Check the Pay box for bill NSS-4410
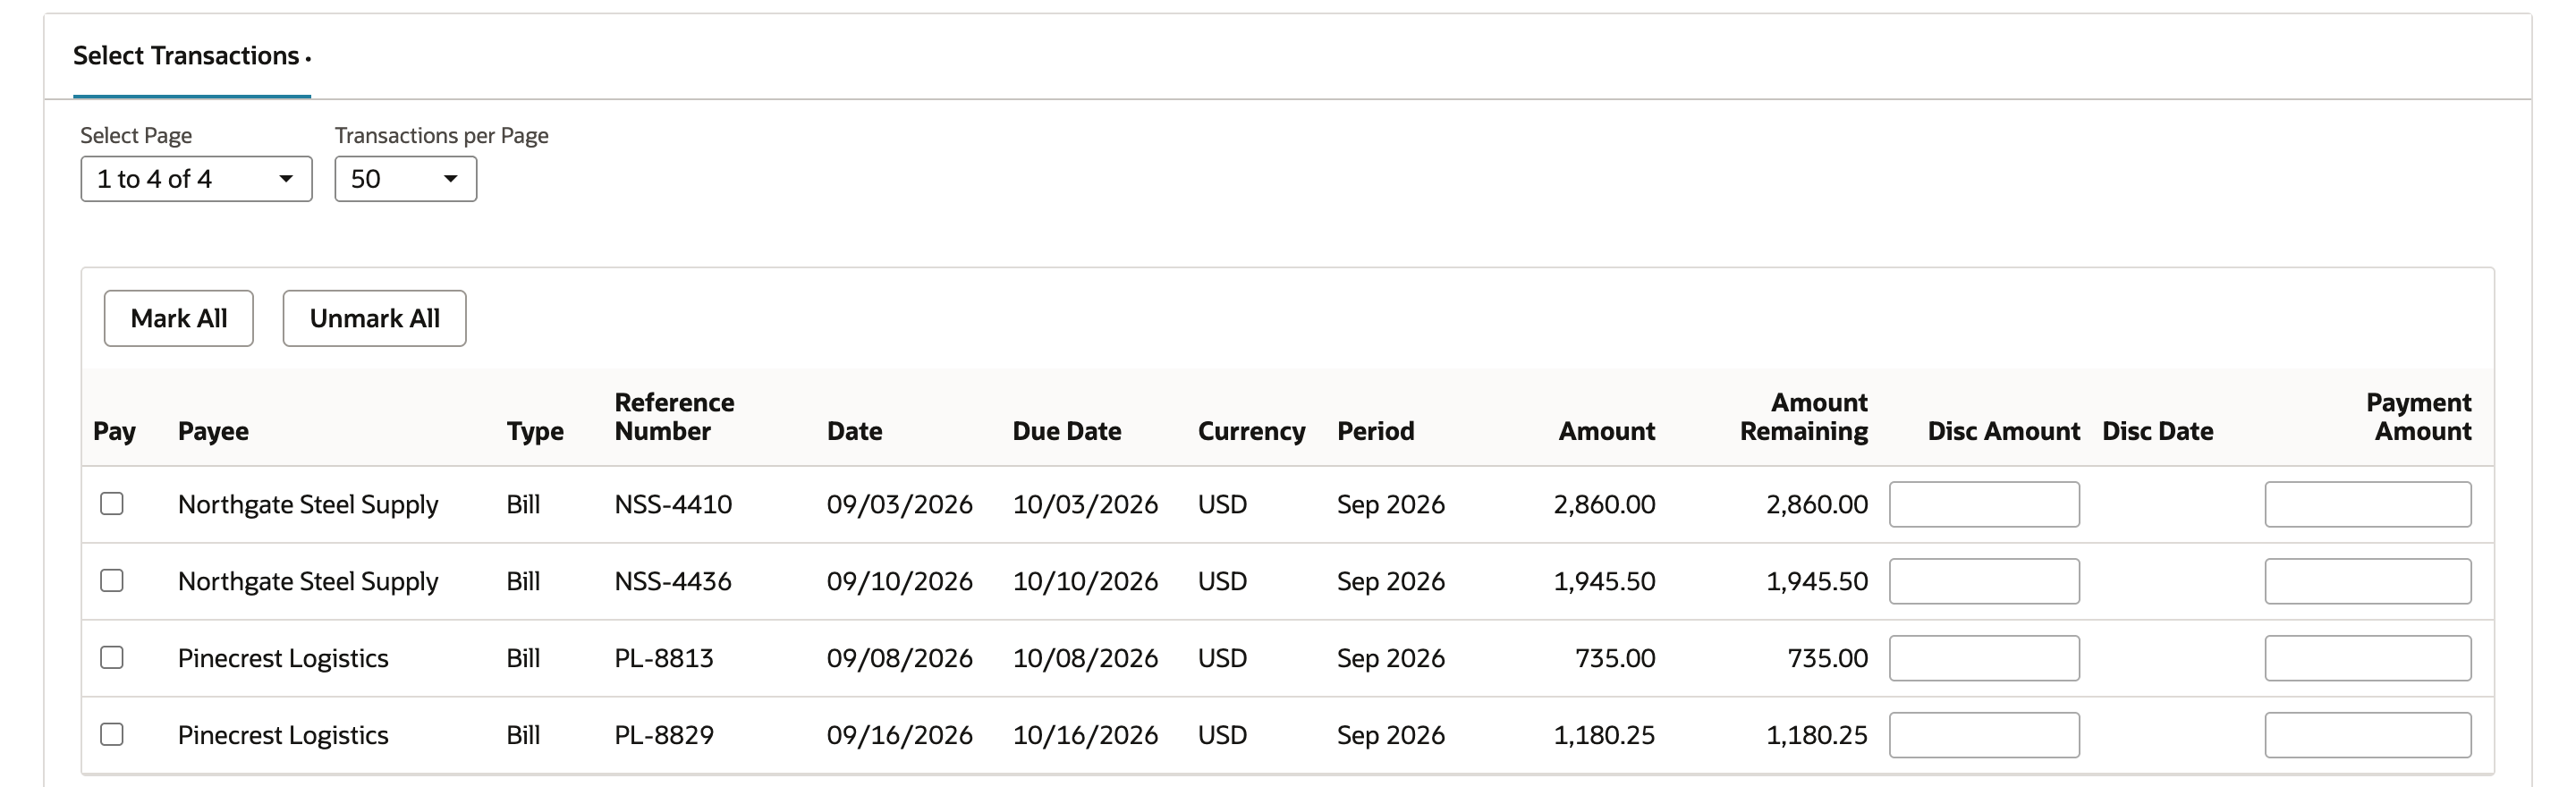2576x787 pixels. click(x=112, y=504)
